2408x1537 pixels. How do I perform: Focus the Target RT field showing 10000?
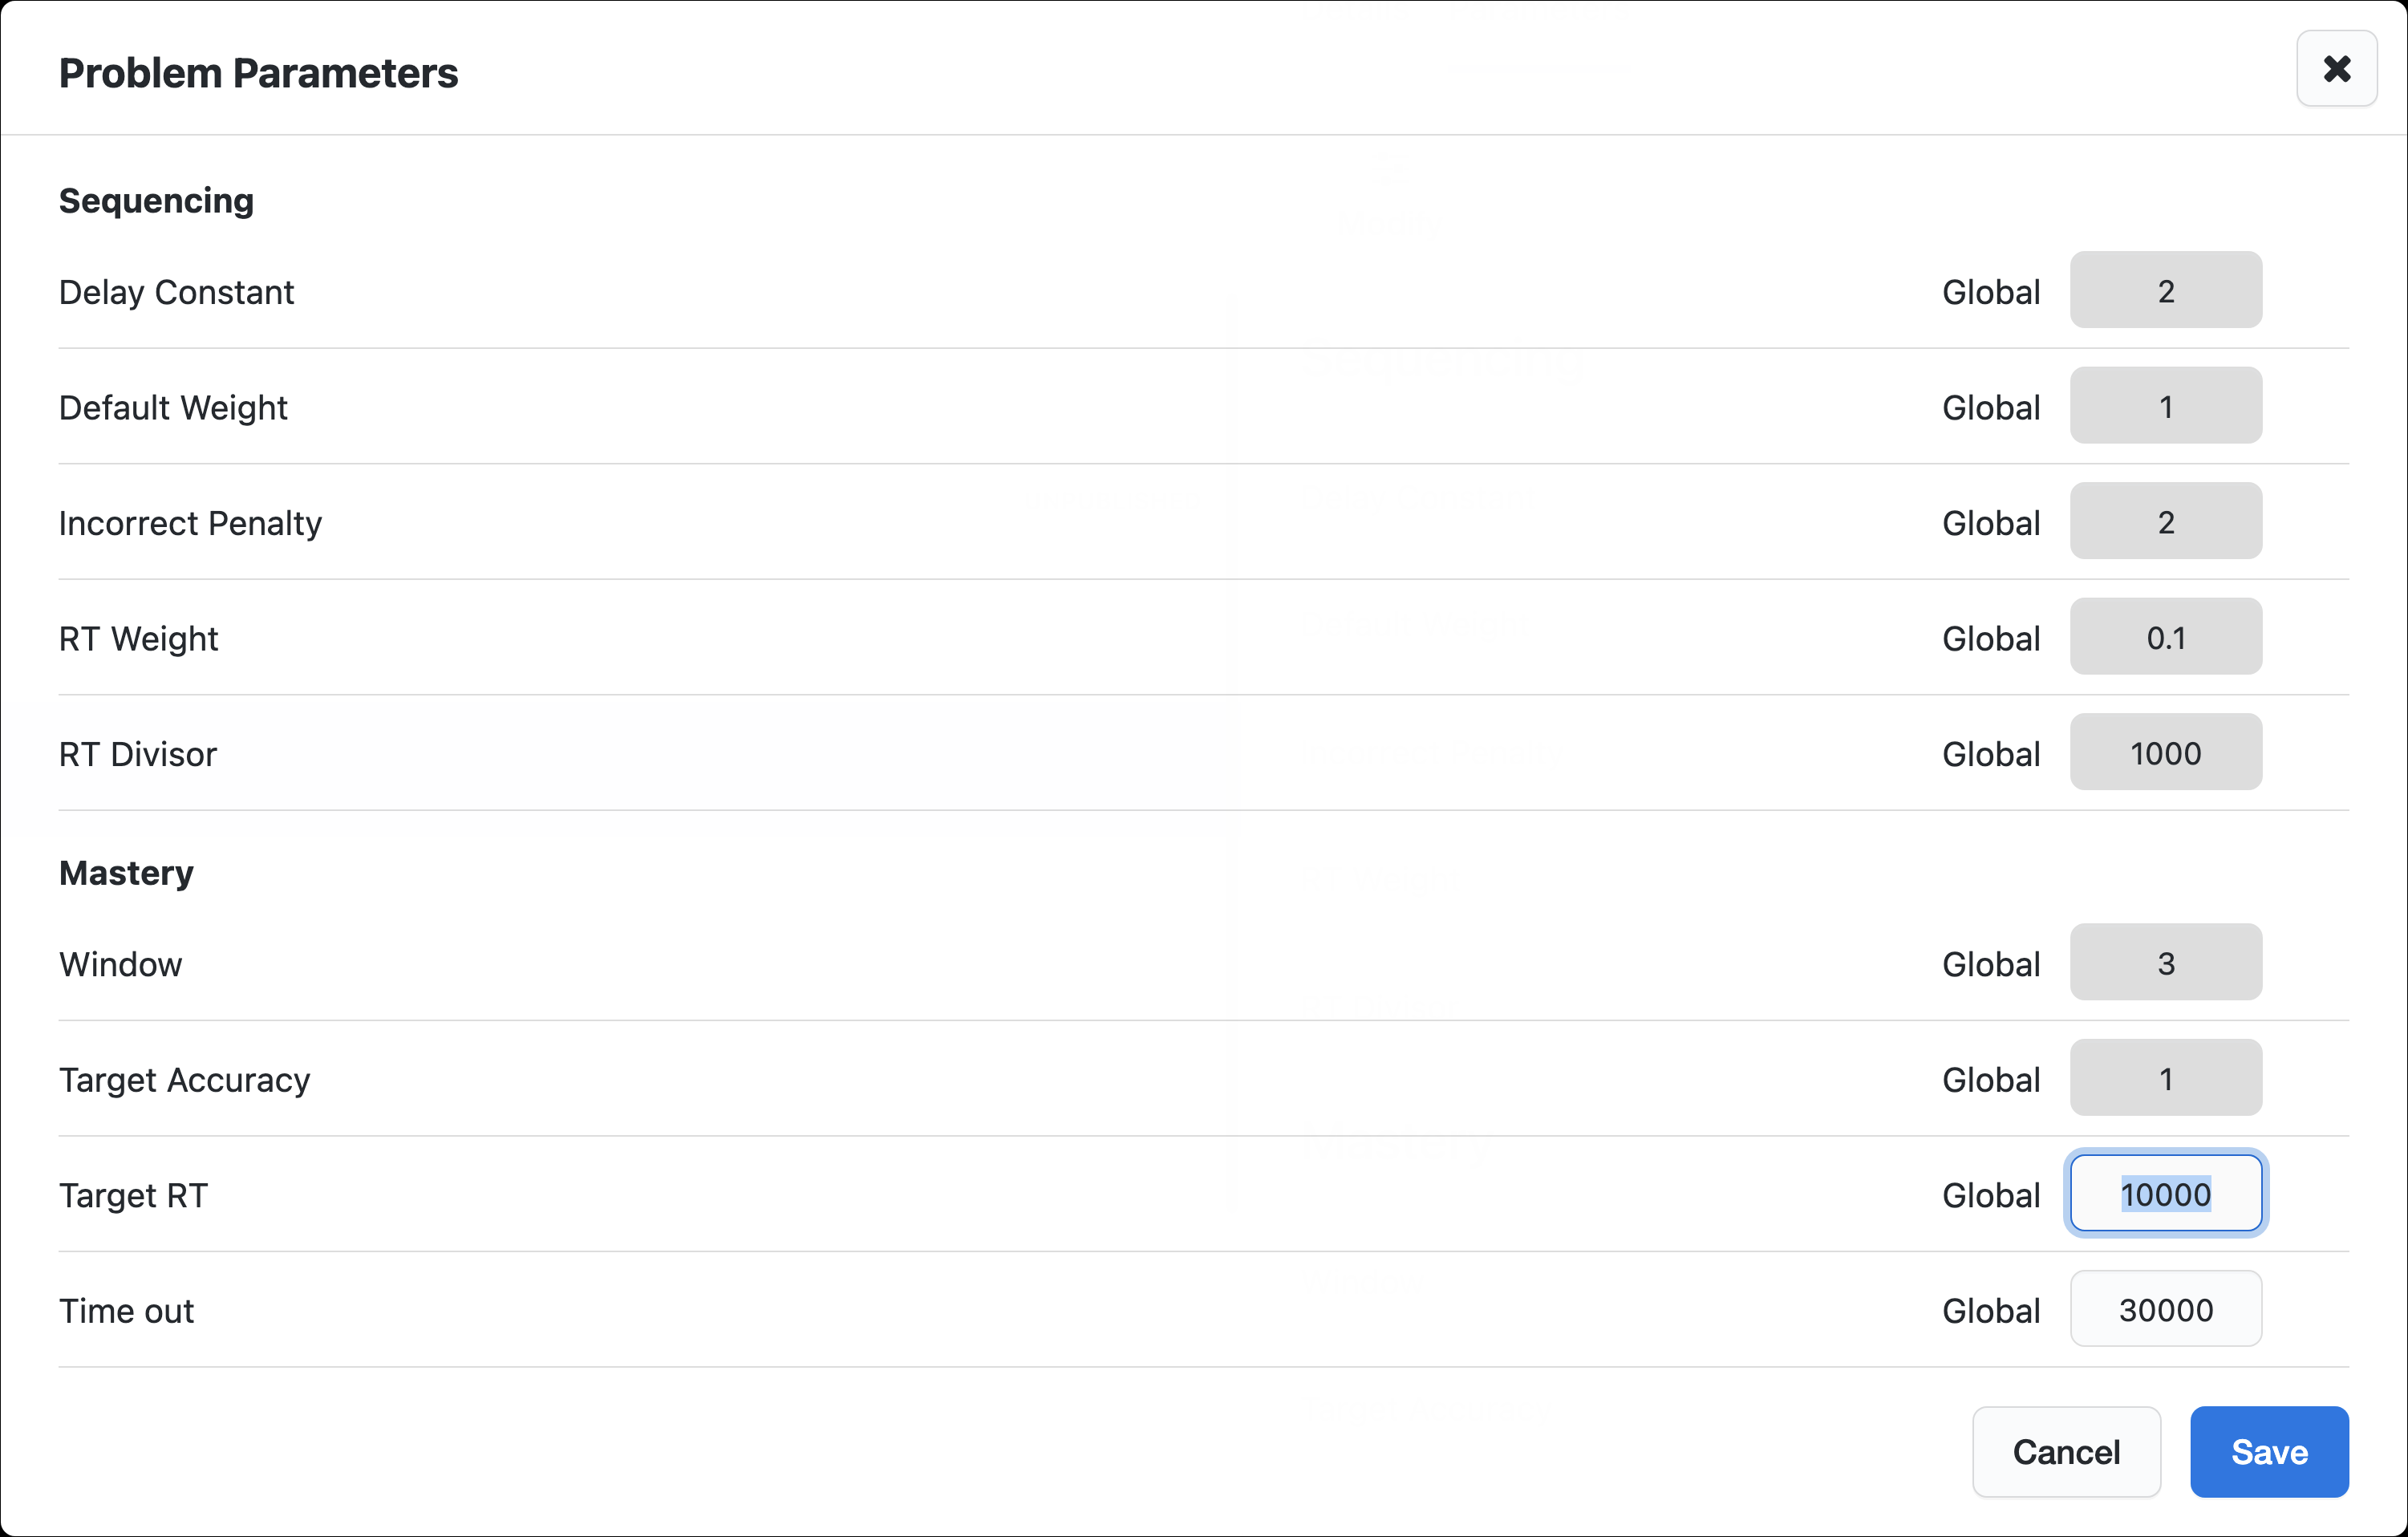pyautogui.click(x=2165, y=1194)
